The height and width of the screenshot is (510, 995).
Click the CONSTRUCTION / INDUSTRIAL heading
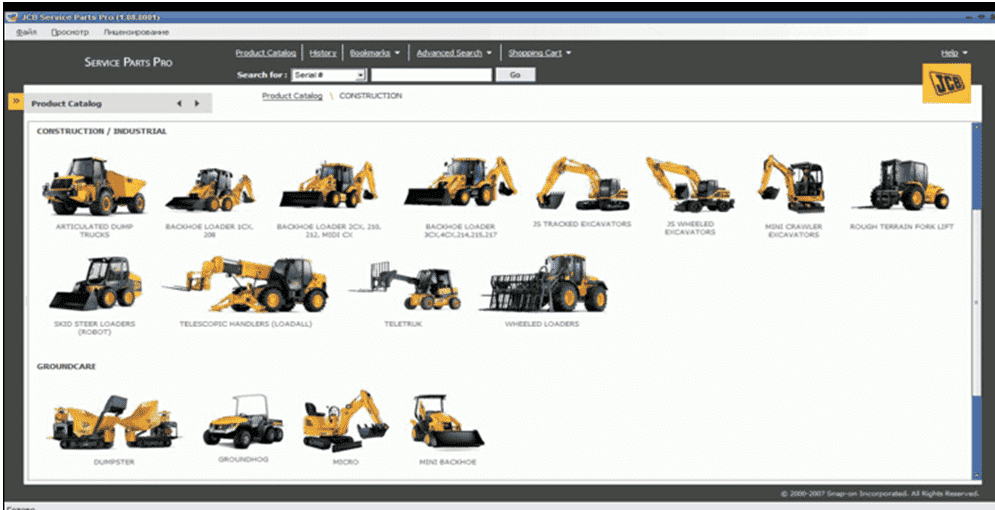tap(102, 131)
